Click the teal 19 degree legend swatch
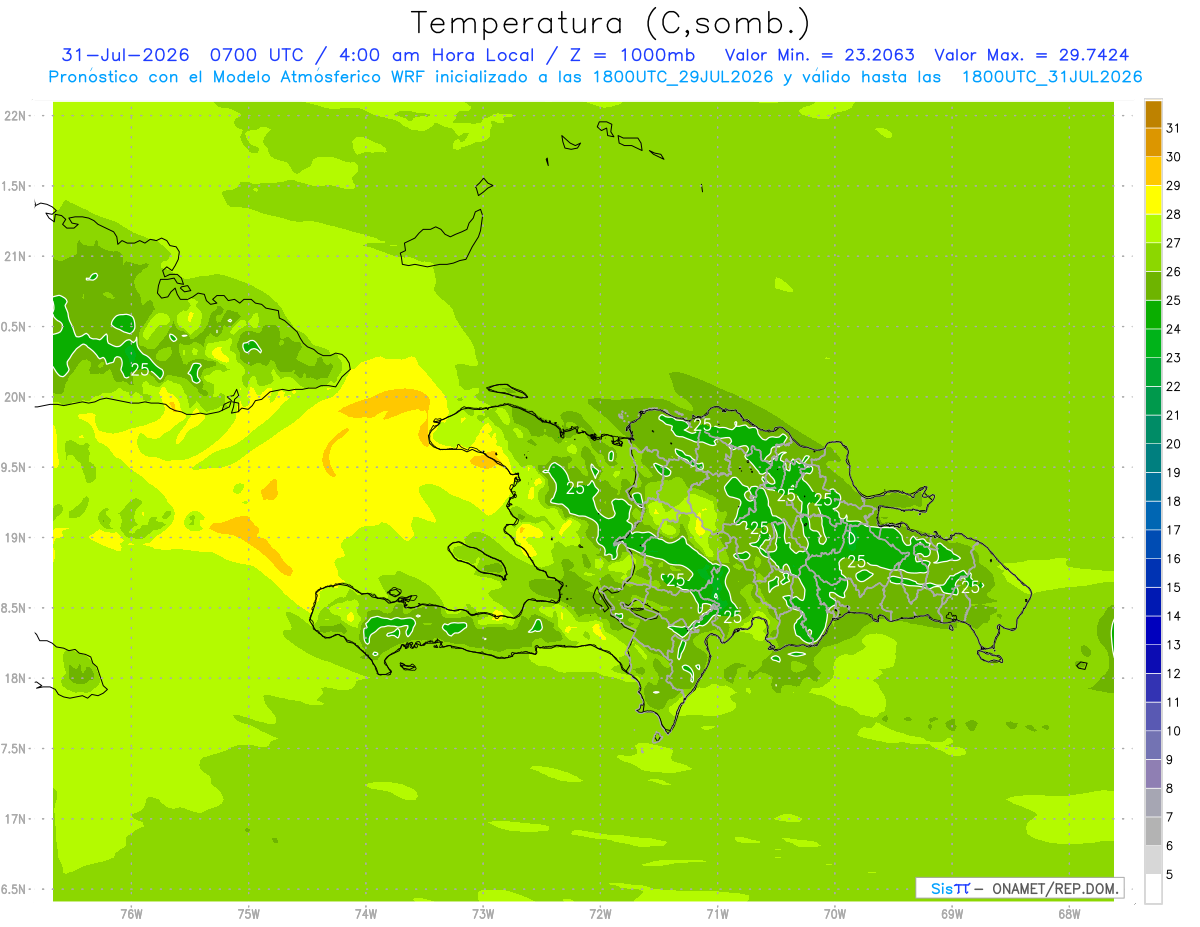Screen dimensions: 1200x927 1153,458
